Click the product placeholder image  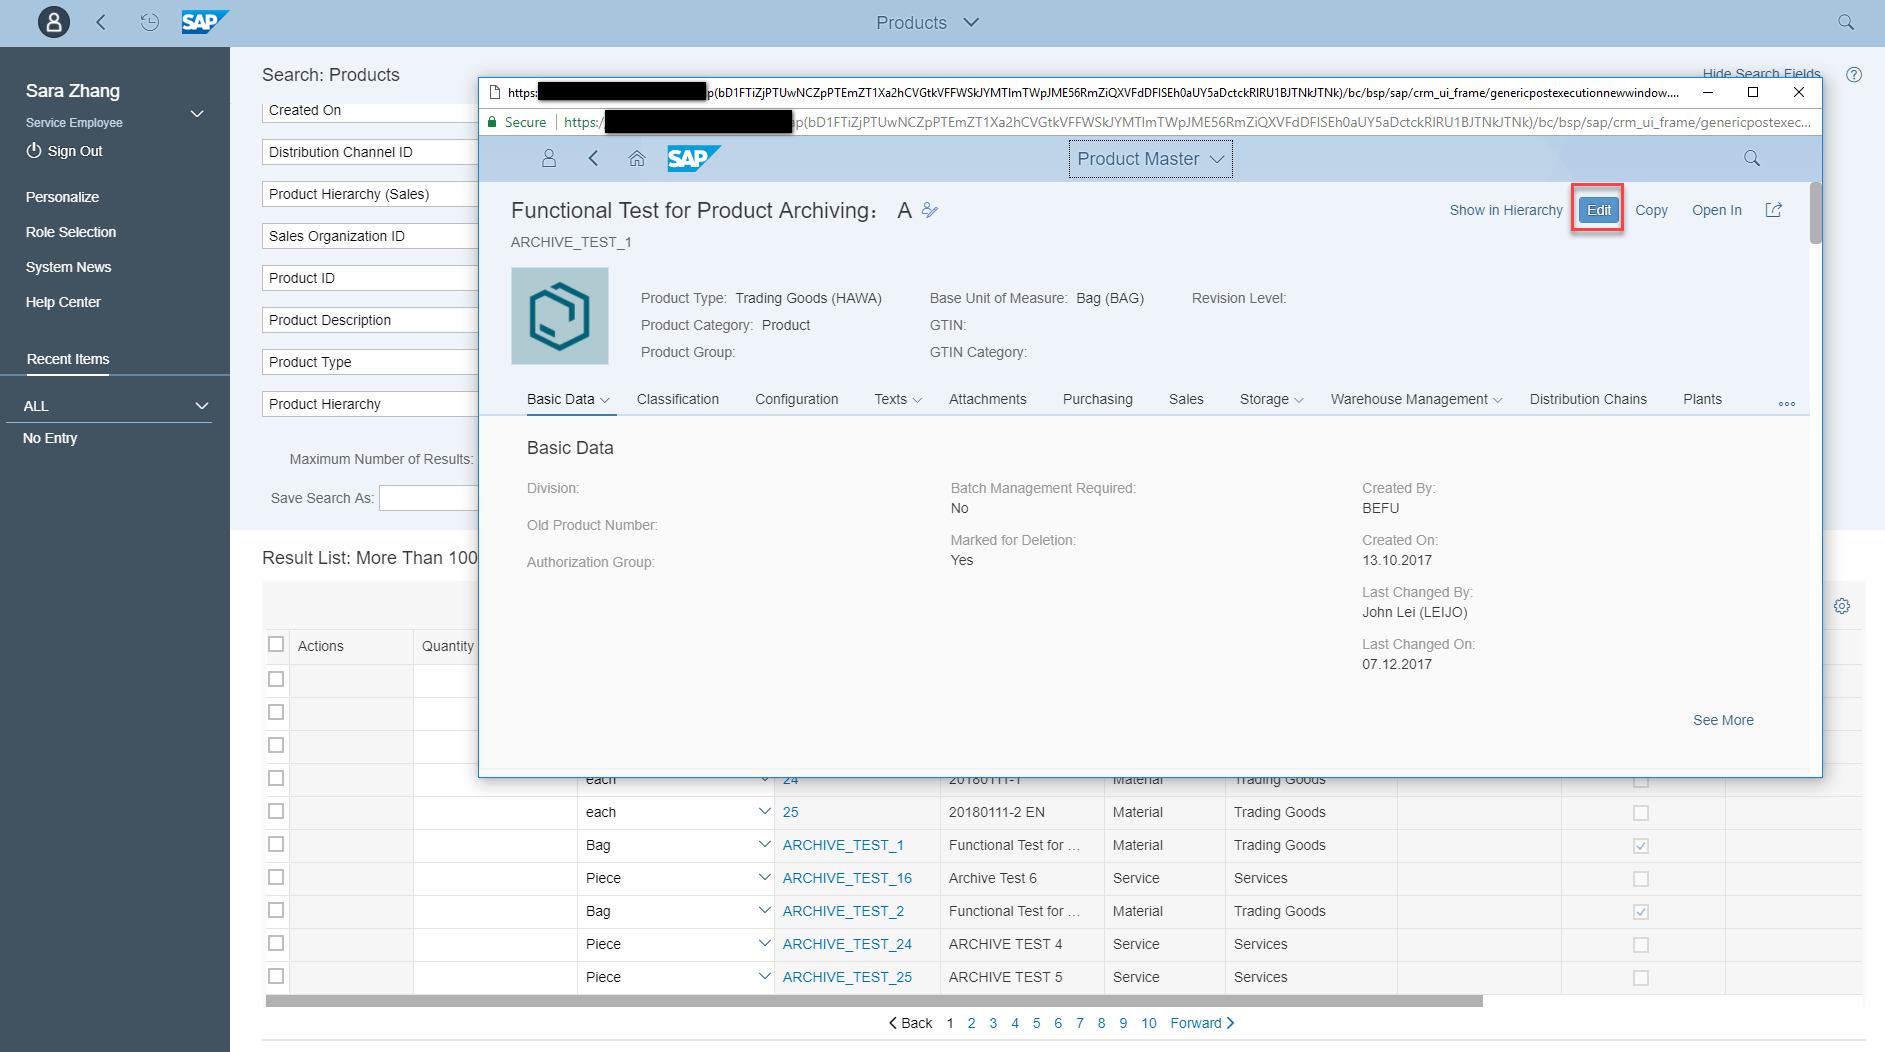pyautogui.click(x=560, y=316)
